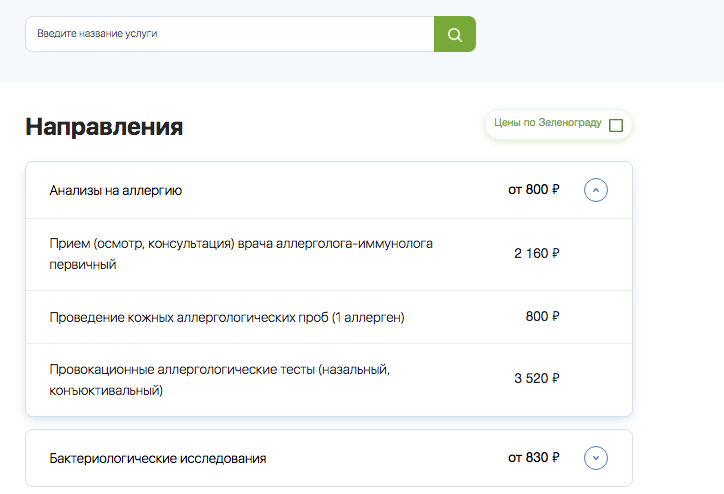This screenshot has width=724, height=494.
Task: Expand the Бактериологические исследования chevron
Action: [x=596, y=458]
